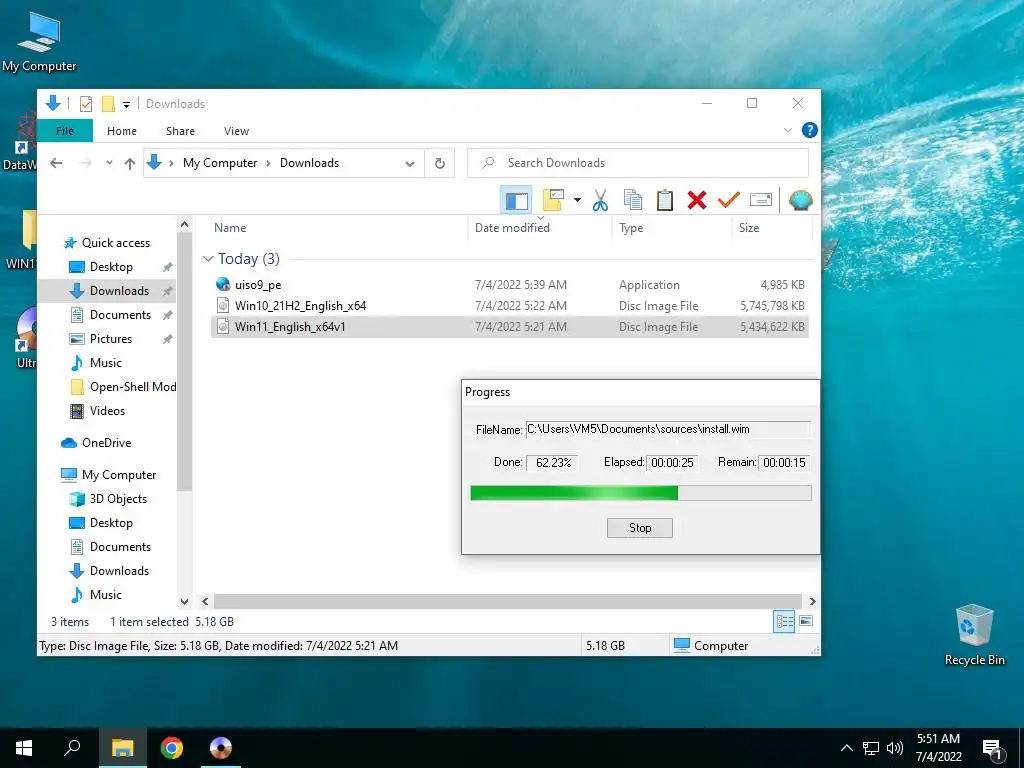Open the address bar history dropdown
The image size is (1024, 768).
(x=409, y=163)
